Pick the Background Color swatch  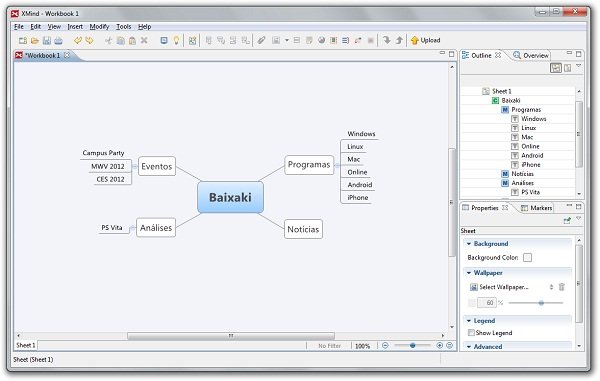point(527,257)
